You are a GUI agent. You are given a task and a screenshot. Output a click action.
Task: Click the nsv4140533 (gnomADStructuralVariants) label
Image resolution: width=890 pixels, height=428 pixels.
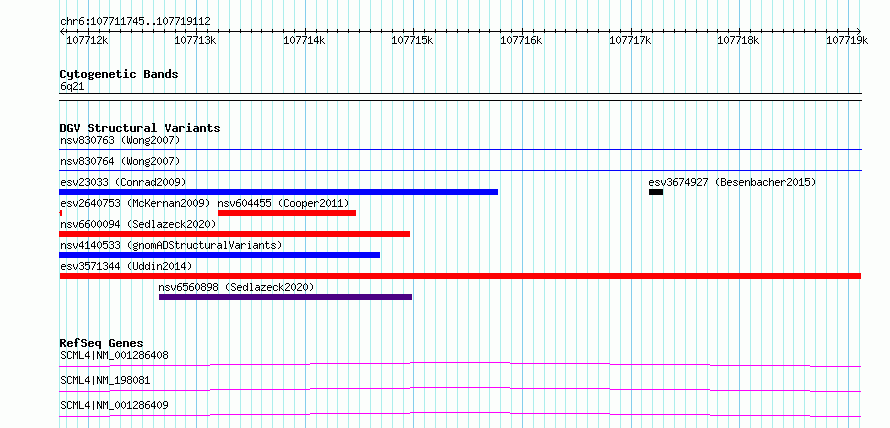(171, 245)
